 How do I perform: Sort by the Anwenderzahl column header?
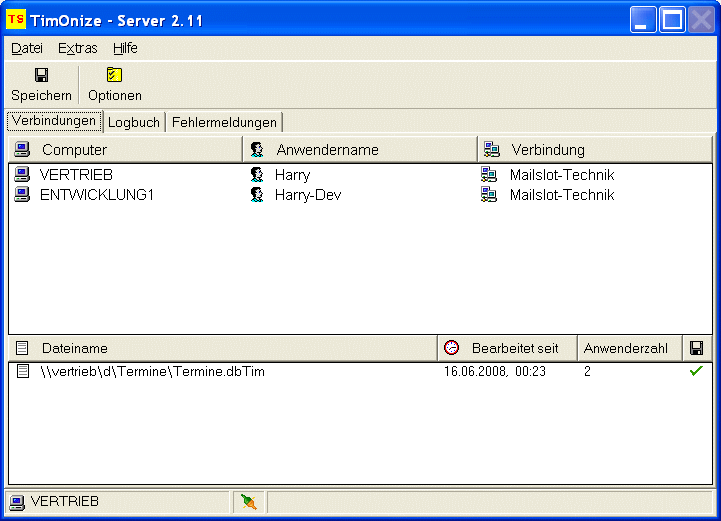click(x=629, y=348)
